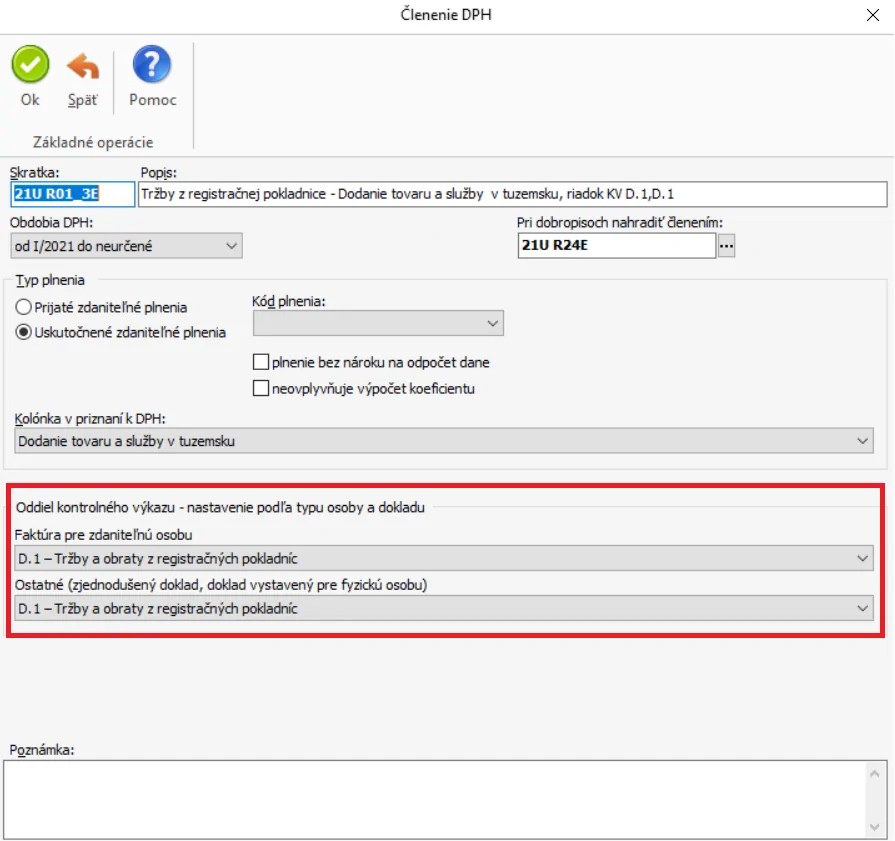The image size is (895, 841).
Task: Enable plnenie bez nároku na odpočet dane
Action: point(261,362)
